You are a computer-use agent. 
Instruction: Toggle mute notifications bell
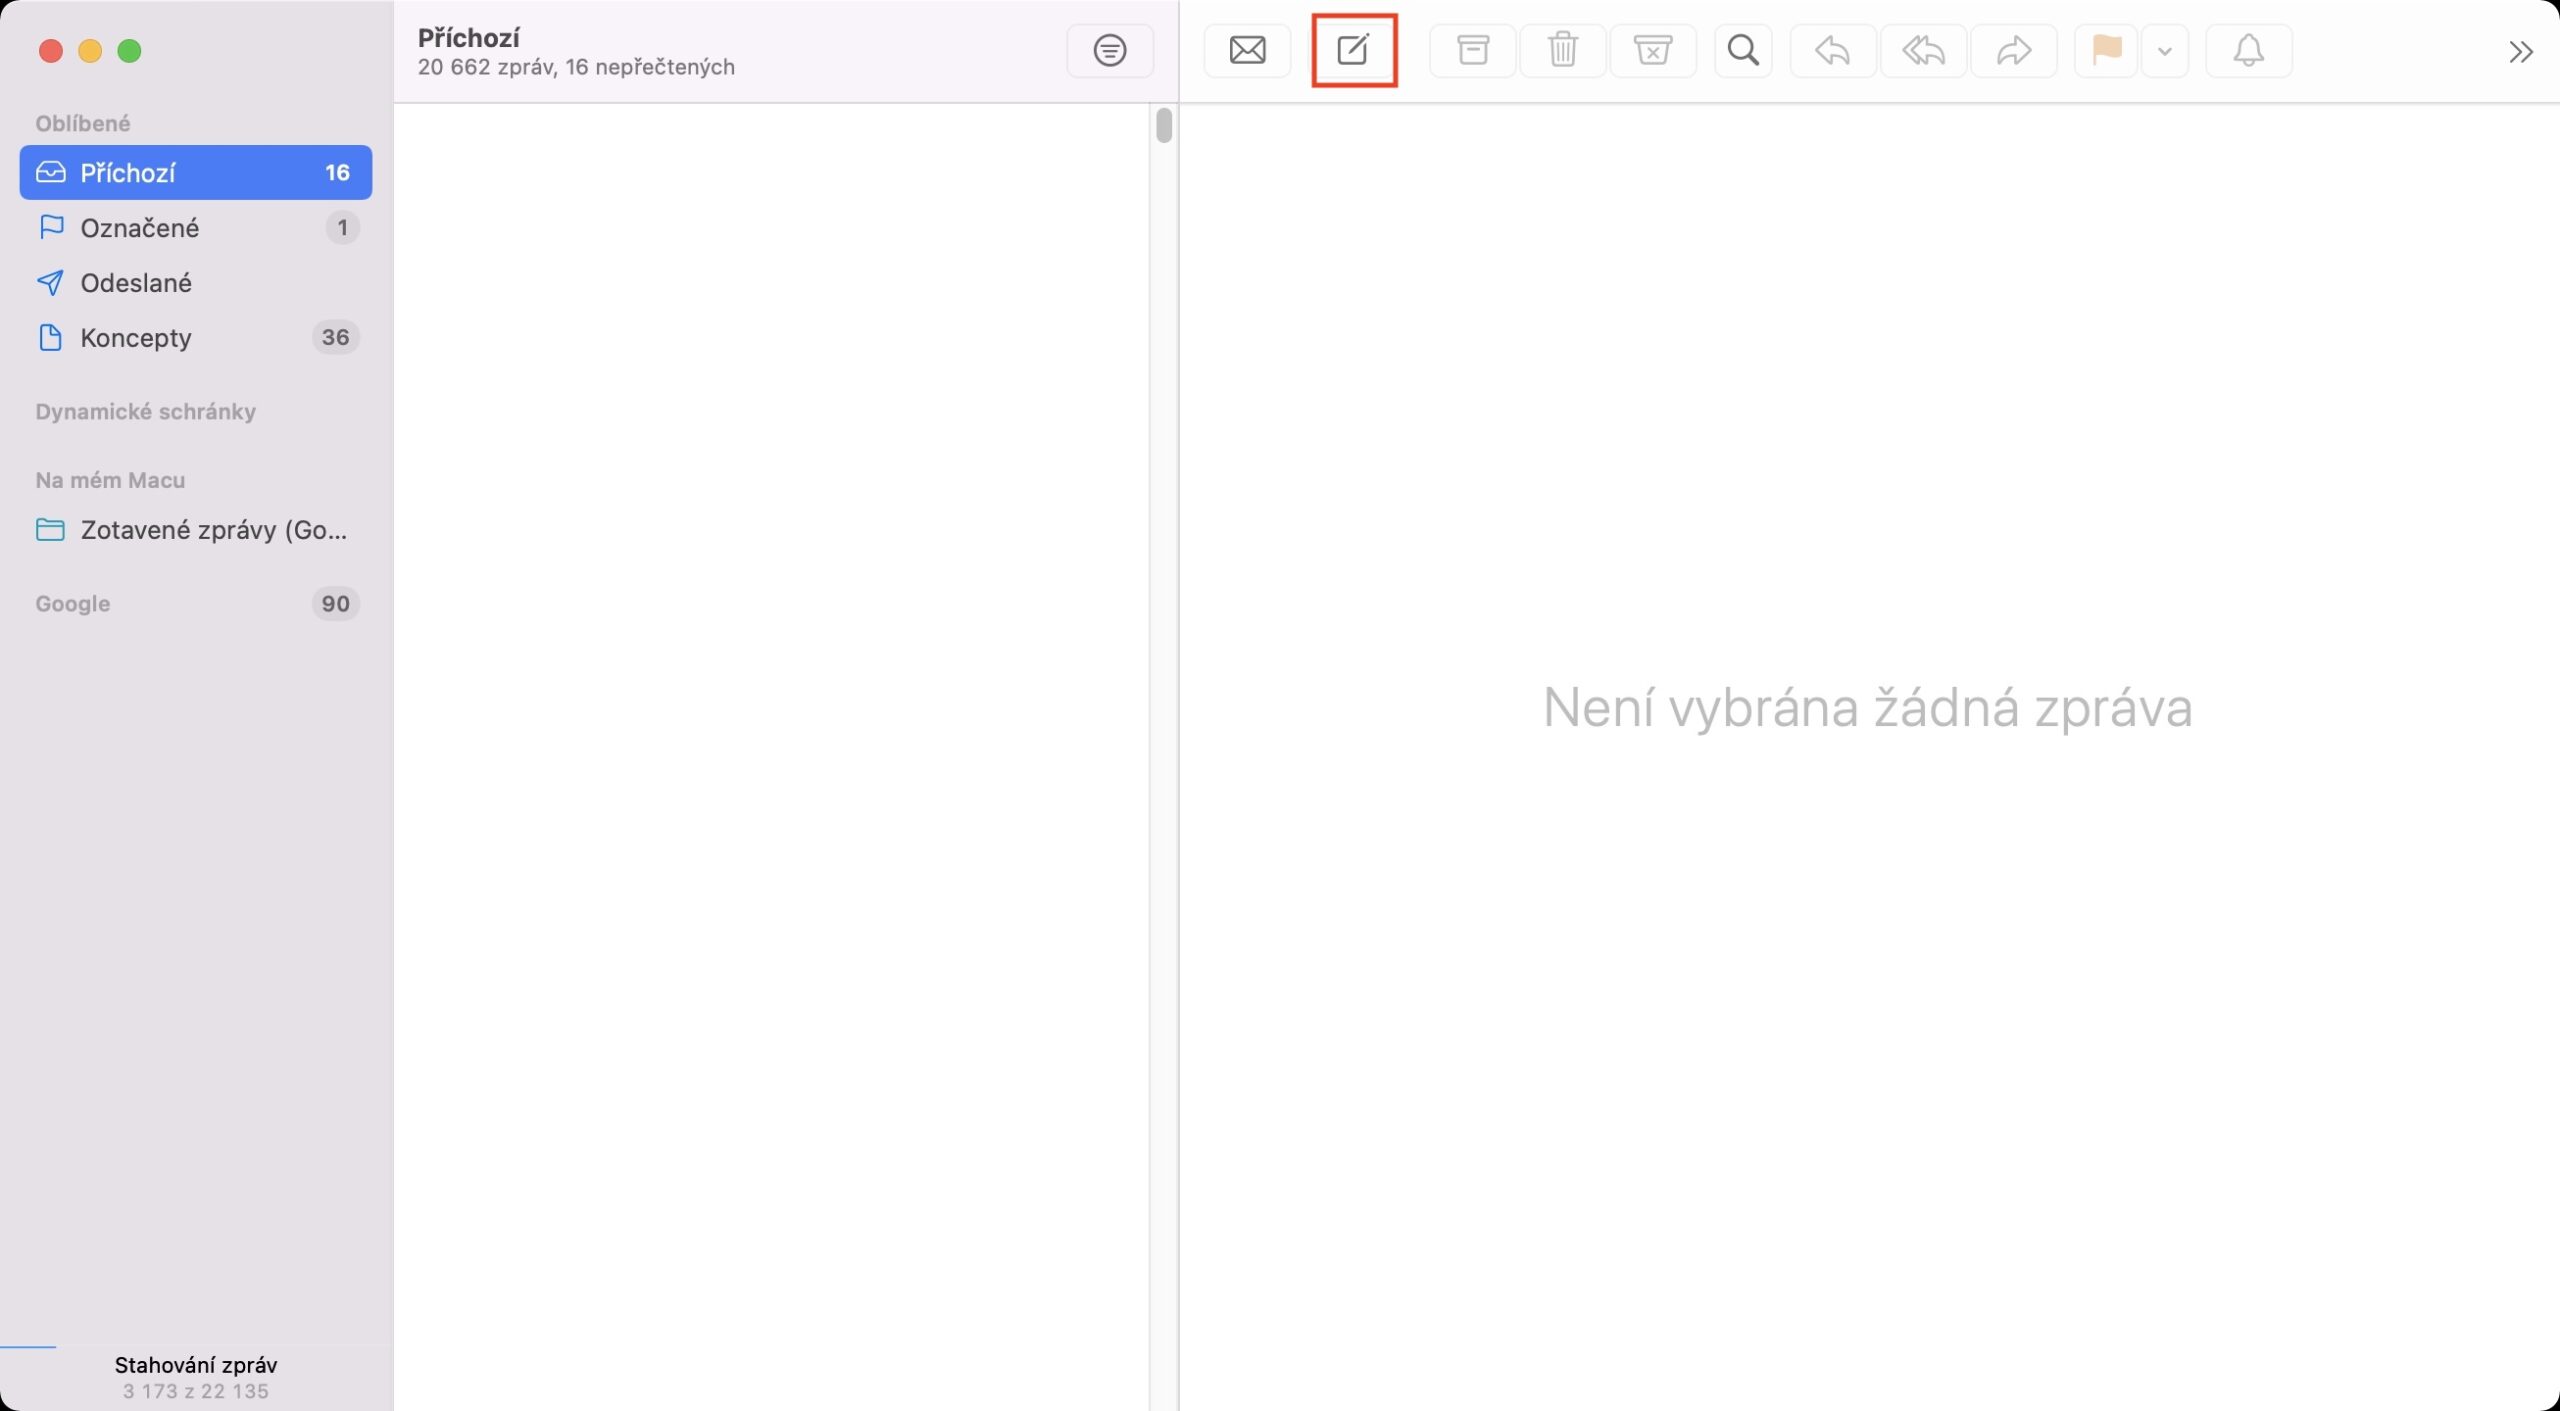coord(2248,50)
